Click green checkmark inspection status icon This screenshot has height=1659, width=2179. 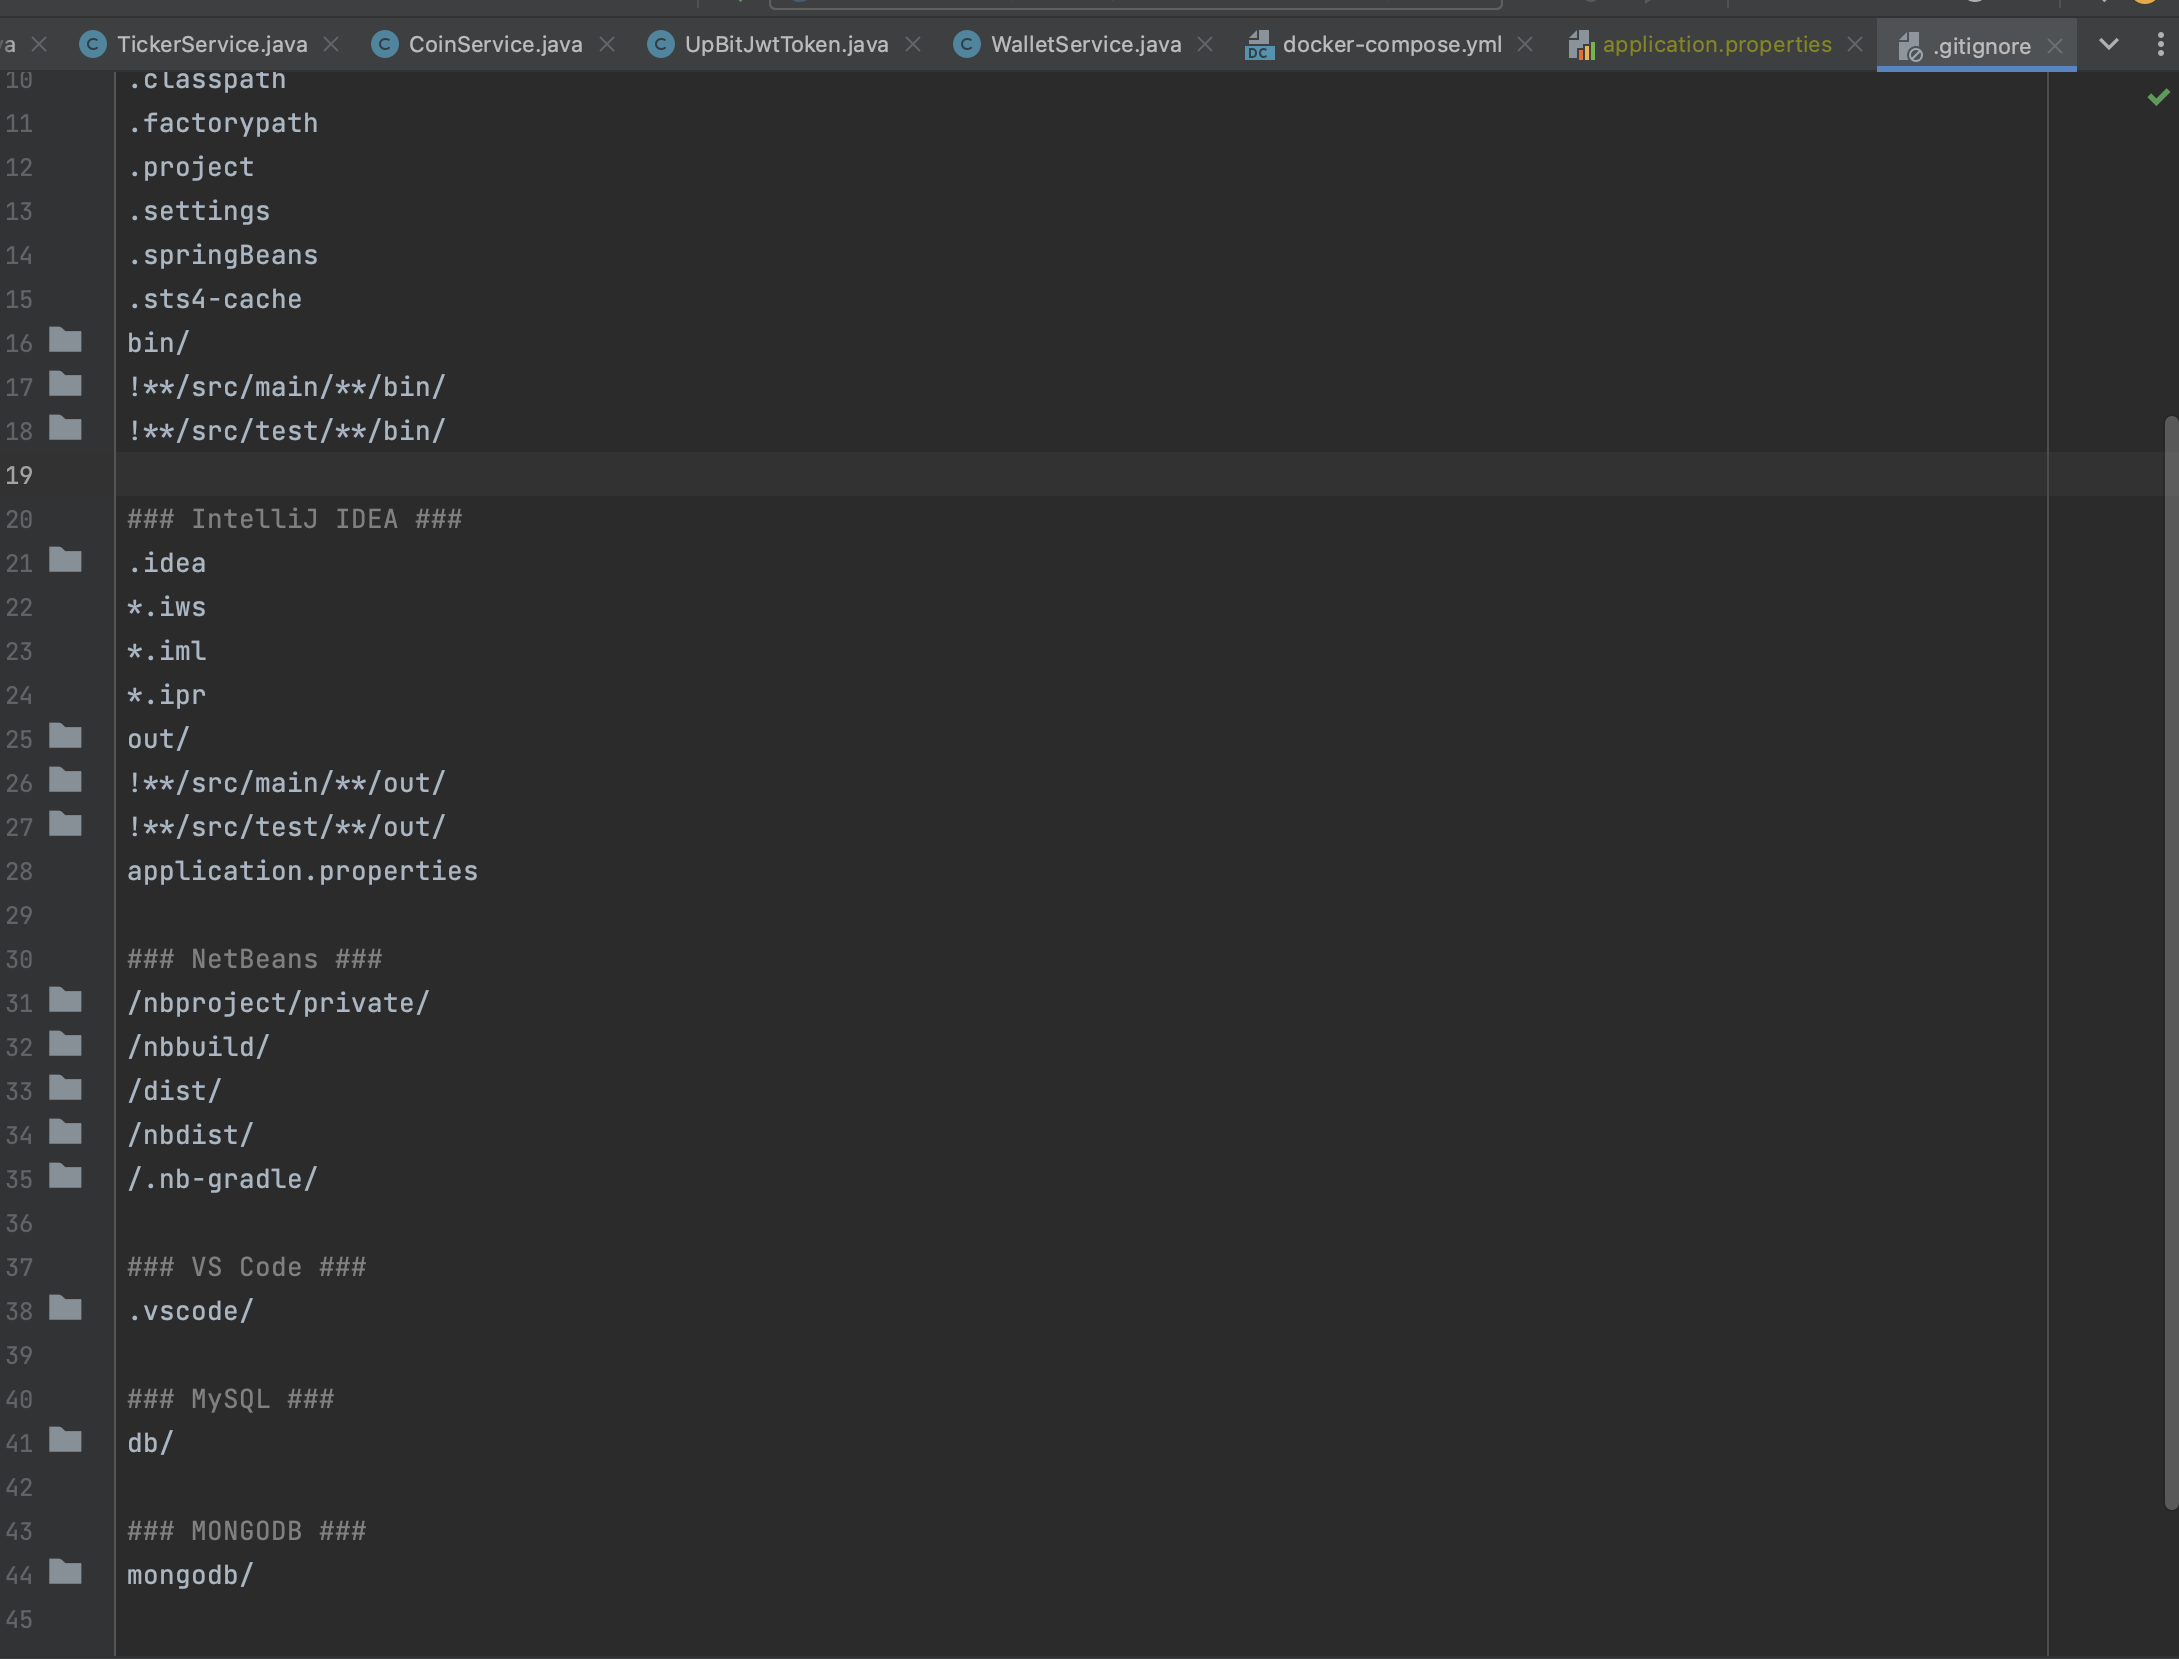2158,97
